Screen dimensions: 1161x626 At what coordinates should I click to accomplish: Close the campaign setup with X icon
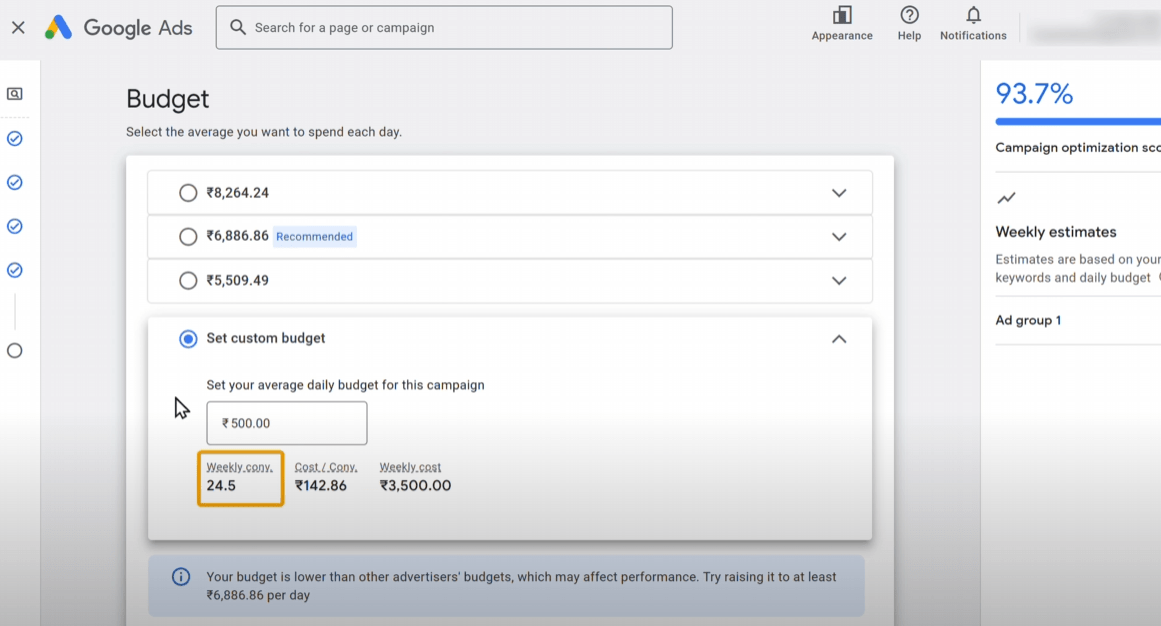click(x=18, y=28)
